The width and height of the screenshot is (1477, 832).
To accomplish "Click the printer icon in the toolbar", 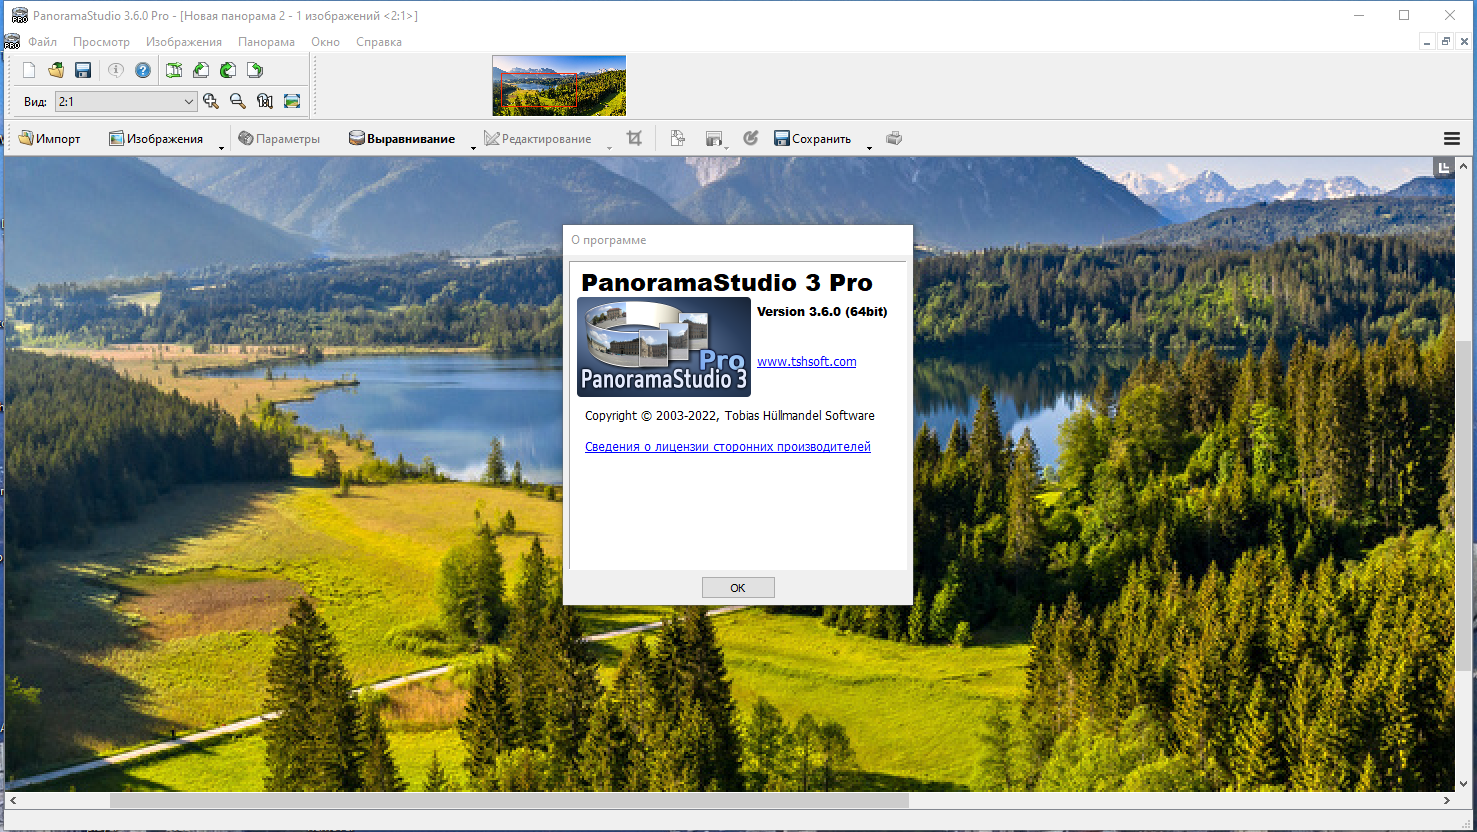I will 894,139.
